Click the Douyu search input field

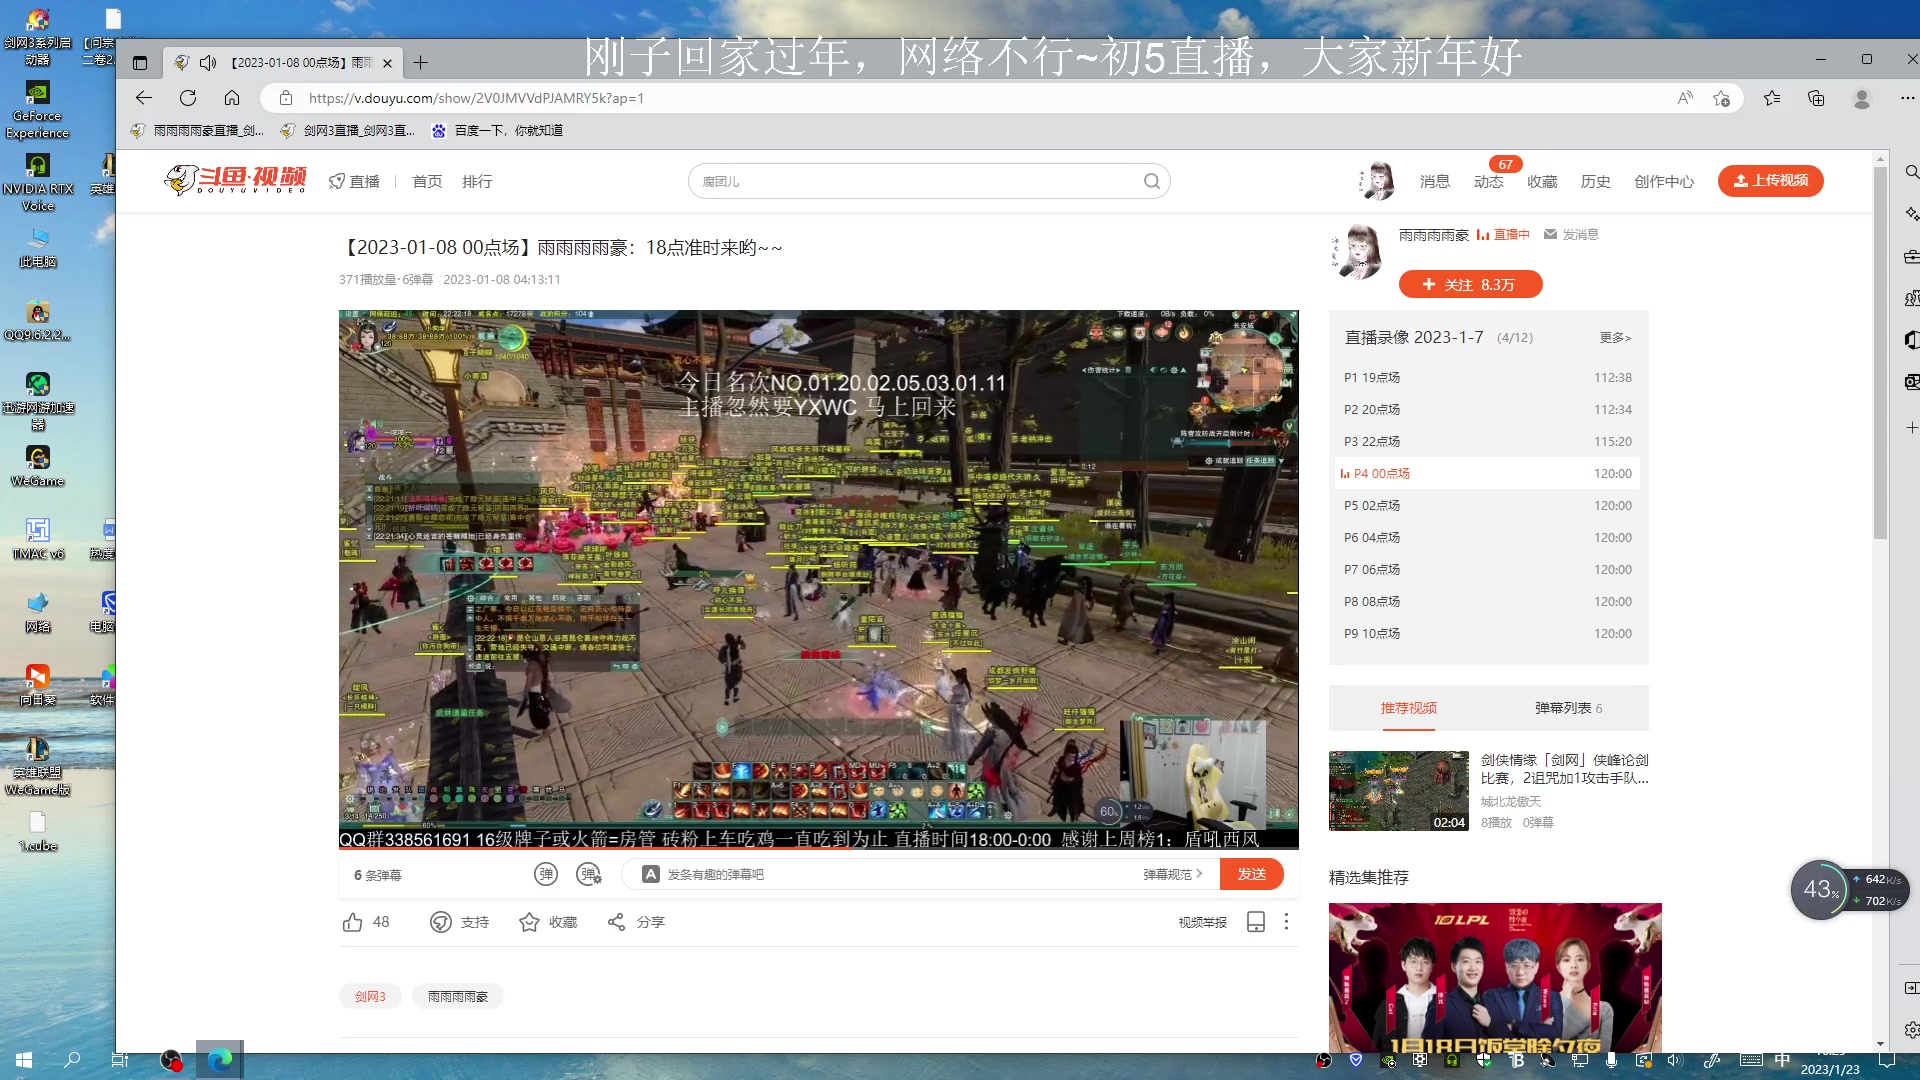pos(915,181)
